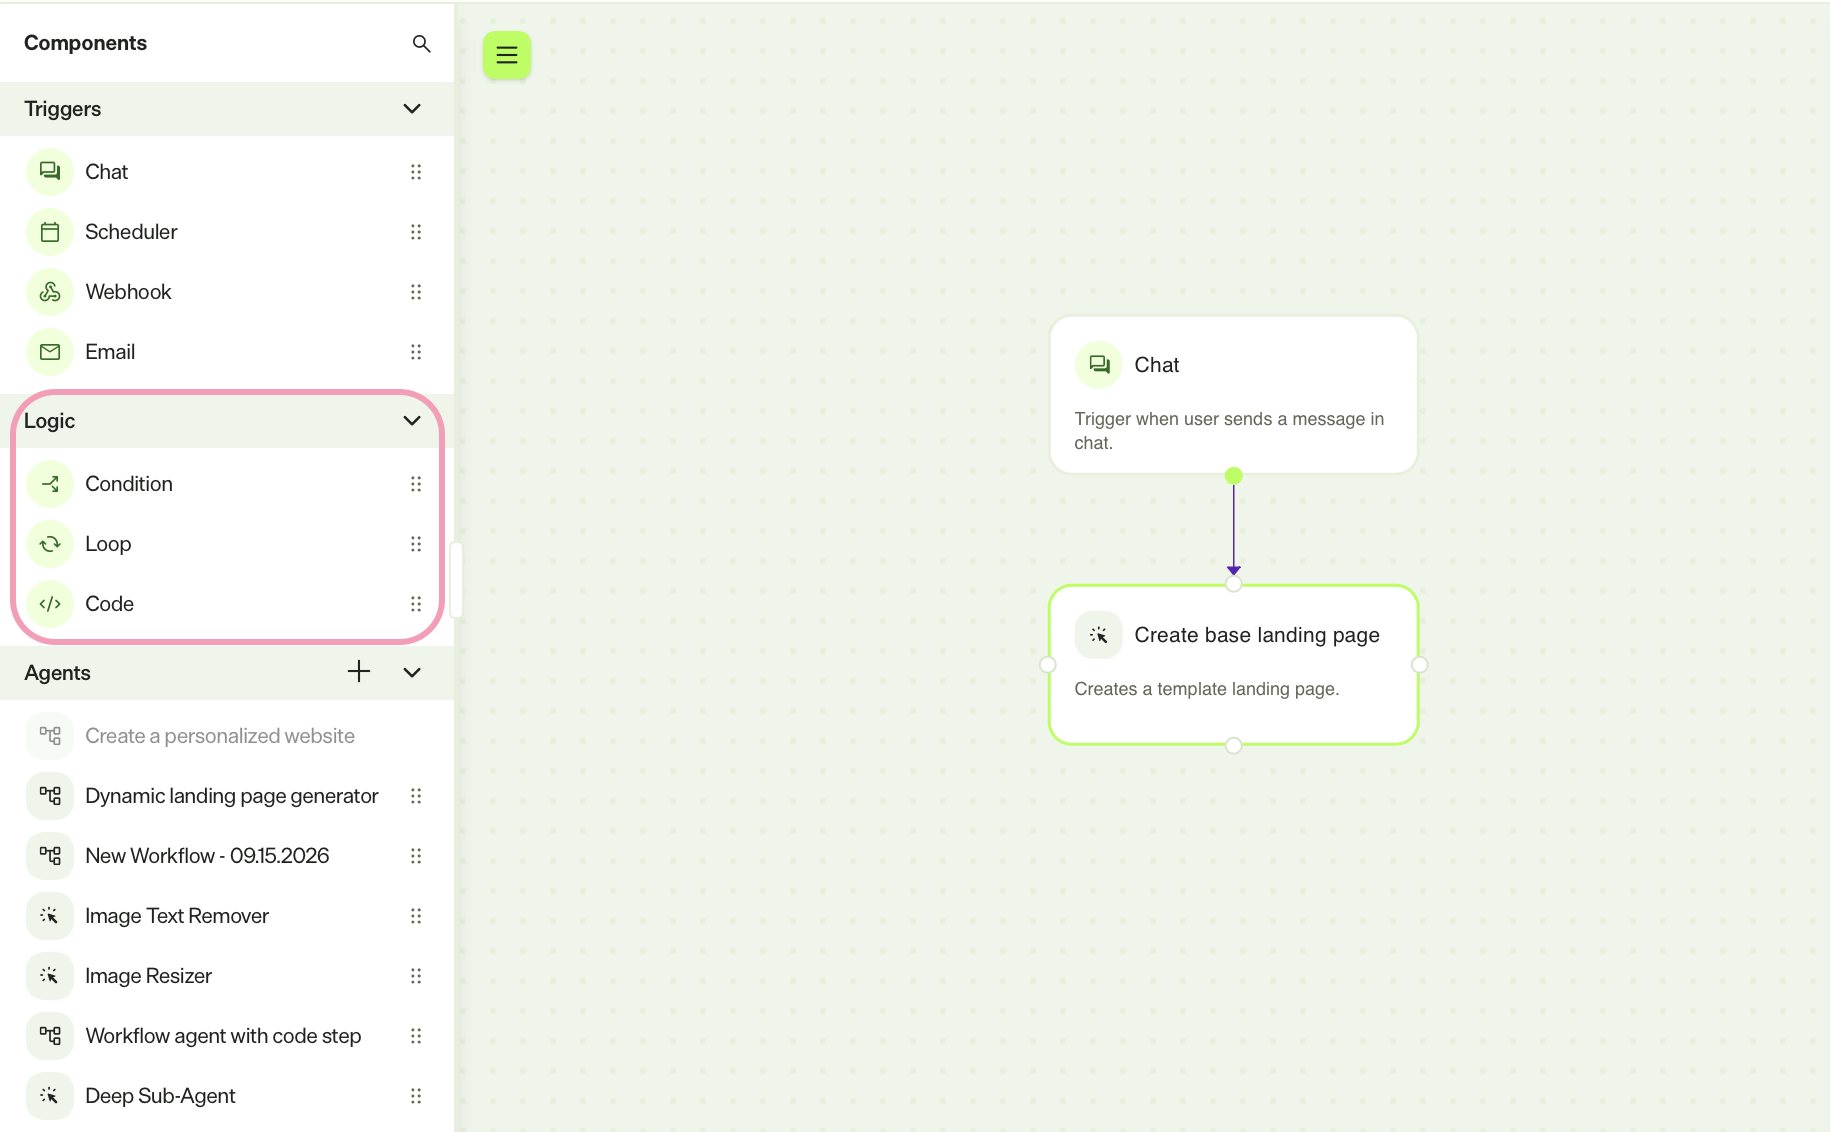Image resolution: width=1830 pixels, height=1132 pixels.
Task: Click the Code logic icon
Action: tap(50, 604)
